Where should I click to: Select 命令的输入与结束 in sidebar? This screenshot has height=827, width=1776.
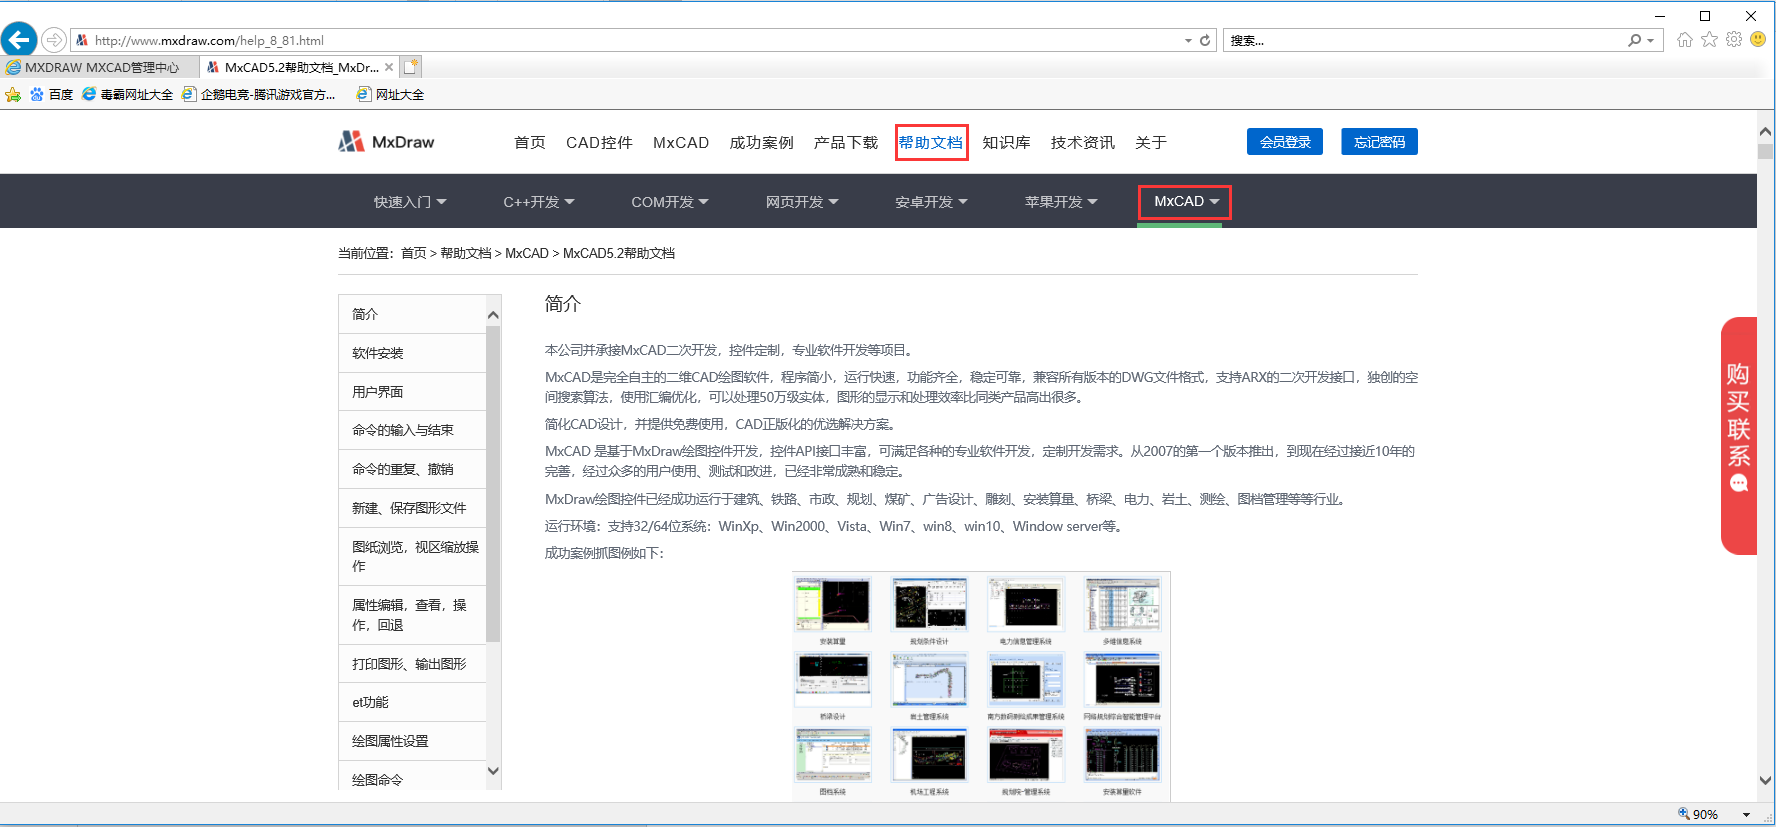pyautogui.click(x=412, y=430)
